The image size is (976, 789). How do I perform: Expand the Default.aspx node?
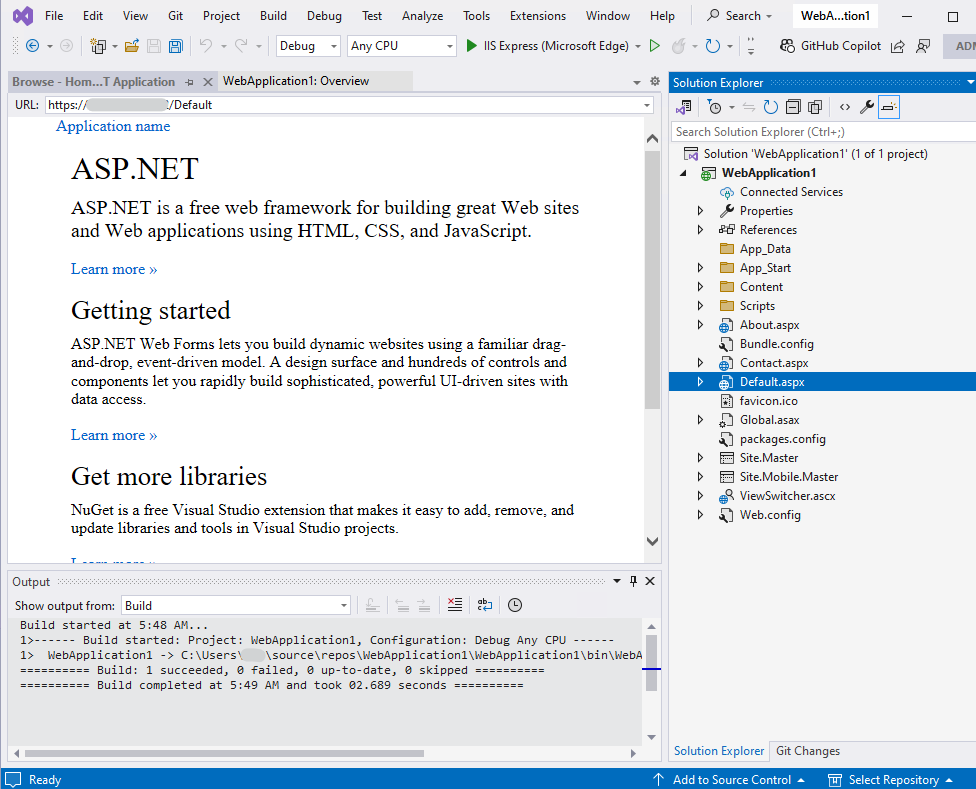[x=700, y=381]
